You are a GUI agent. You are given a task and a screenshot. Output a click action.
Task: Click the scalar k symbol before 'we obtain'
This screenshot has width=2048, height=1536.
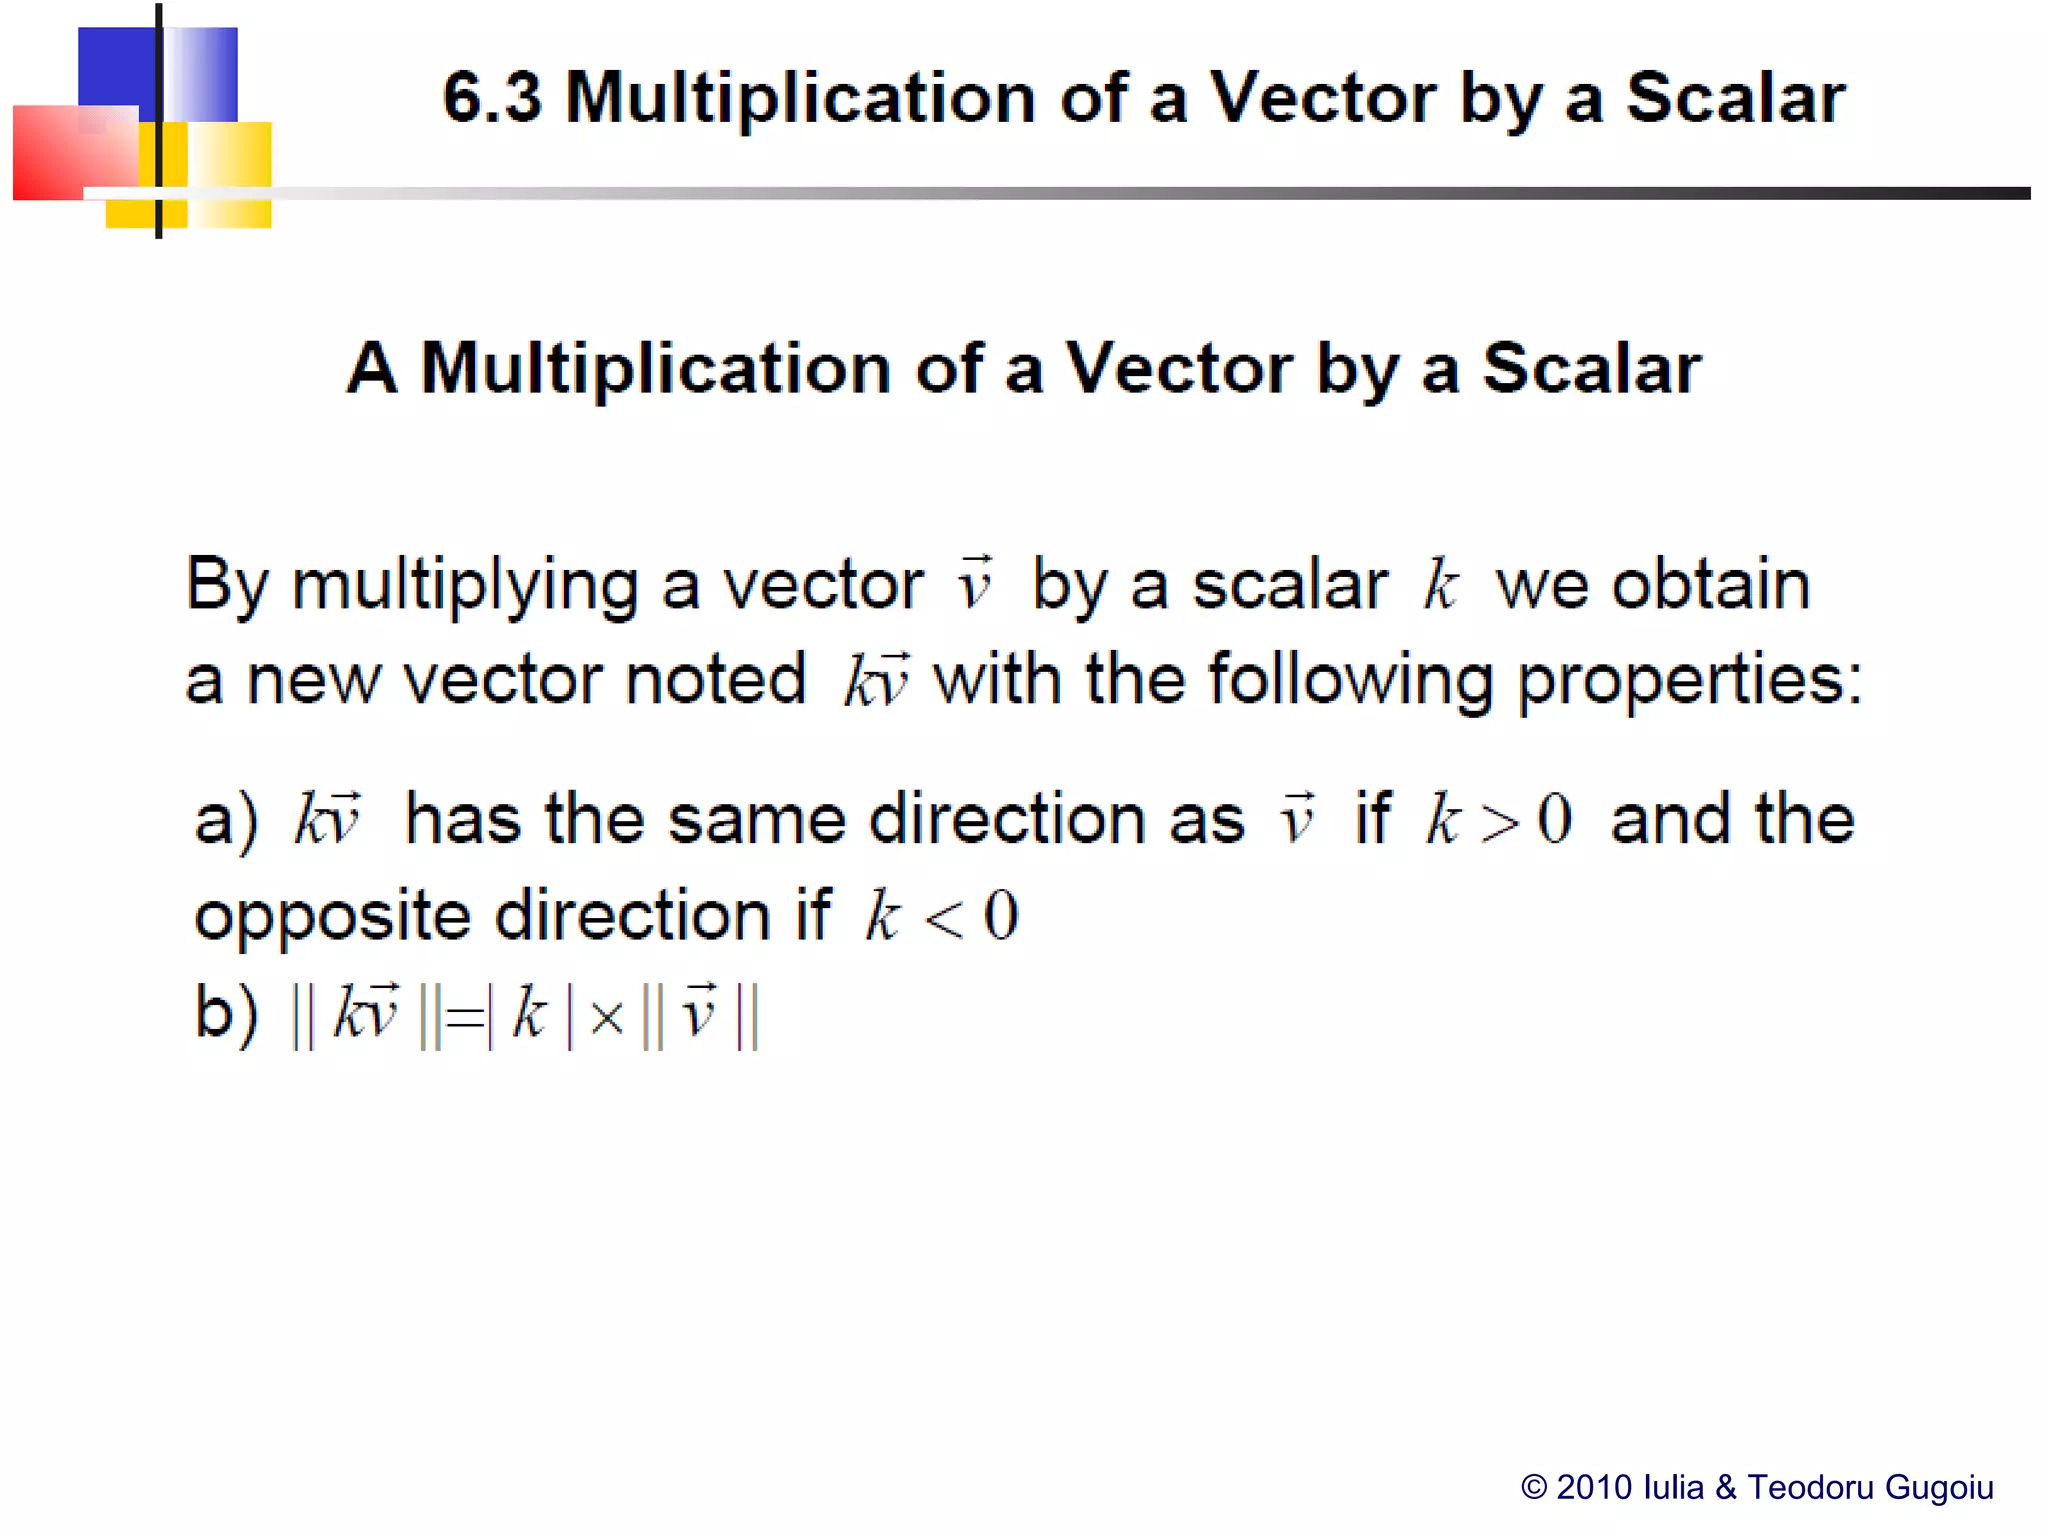pos(1441,584)
